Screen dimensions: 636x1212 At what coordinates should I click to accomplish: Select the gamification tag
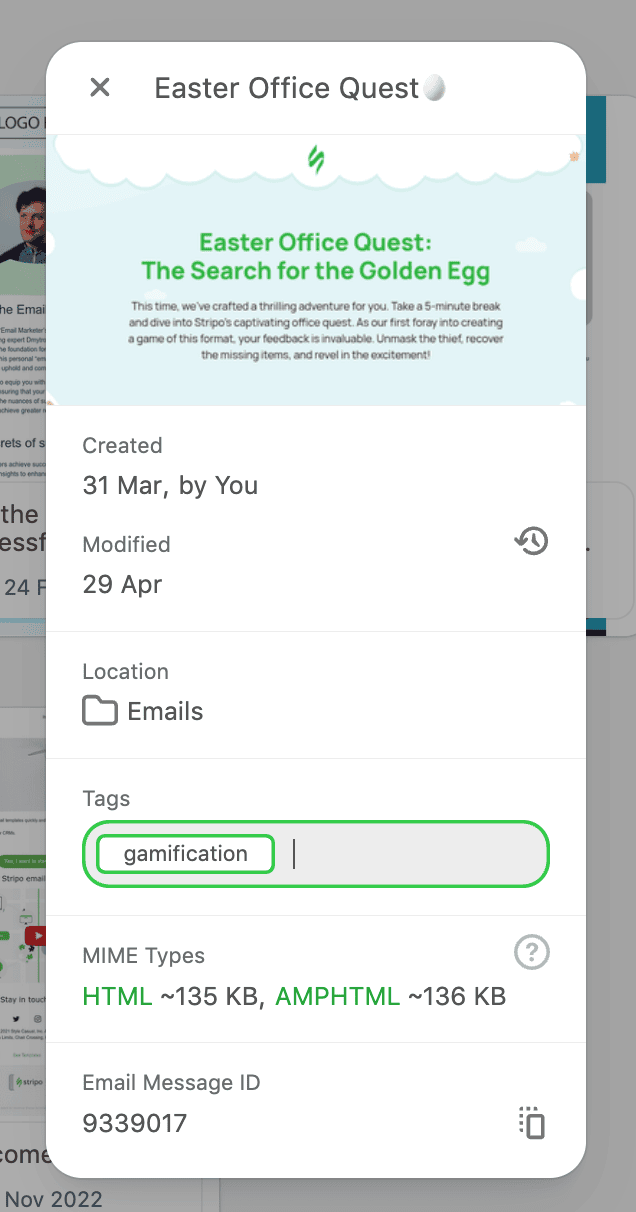184,853
